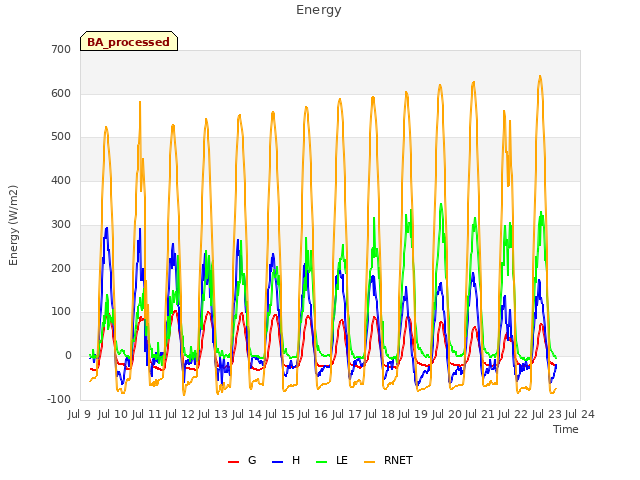Click the Jul 20 x-axis tick label
This screenshot has width=640, height=480.
click(446, 414)
